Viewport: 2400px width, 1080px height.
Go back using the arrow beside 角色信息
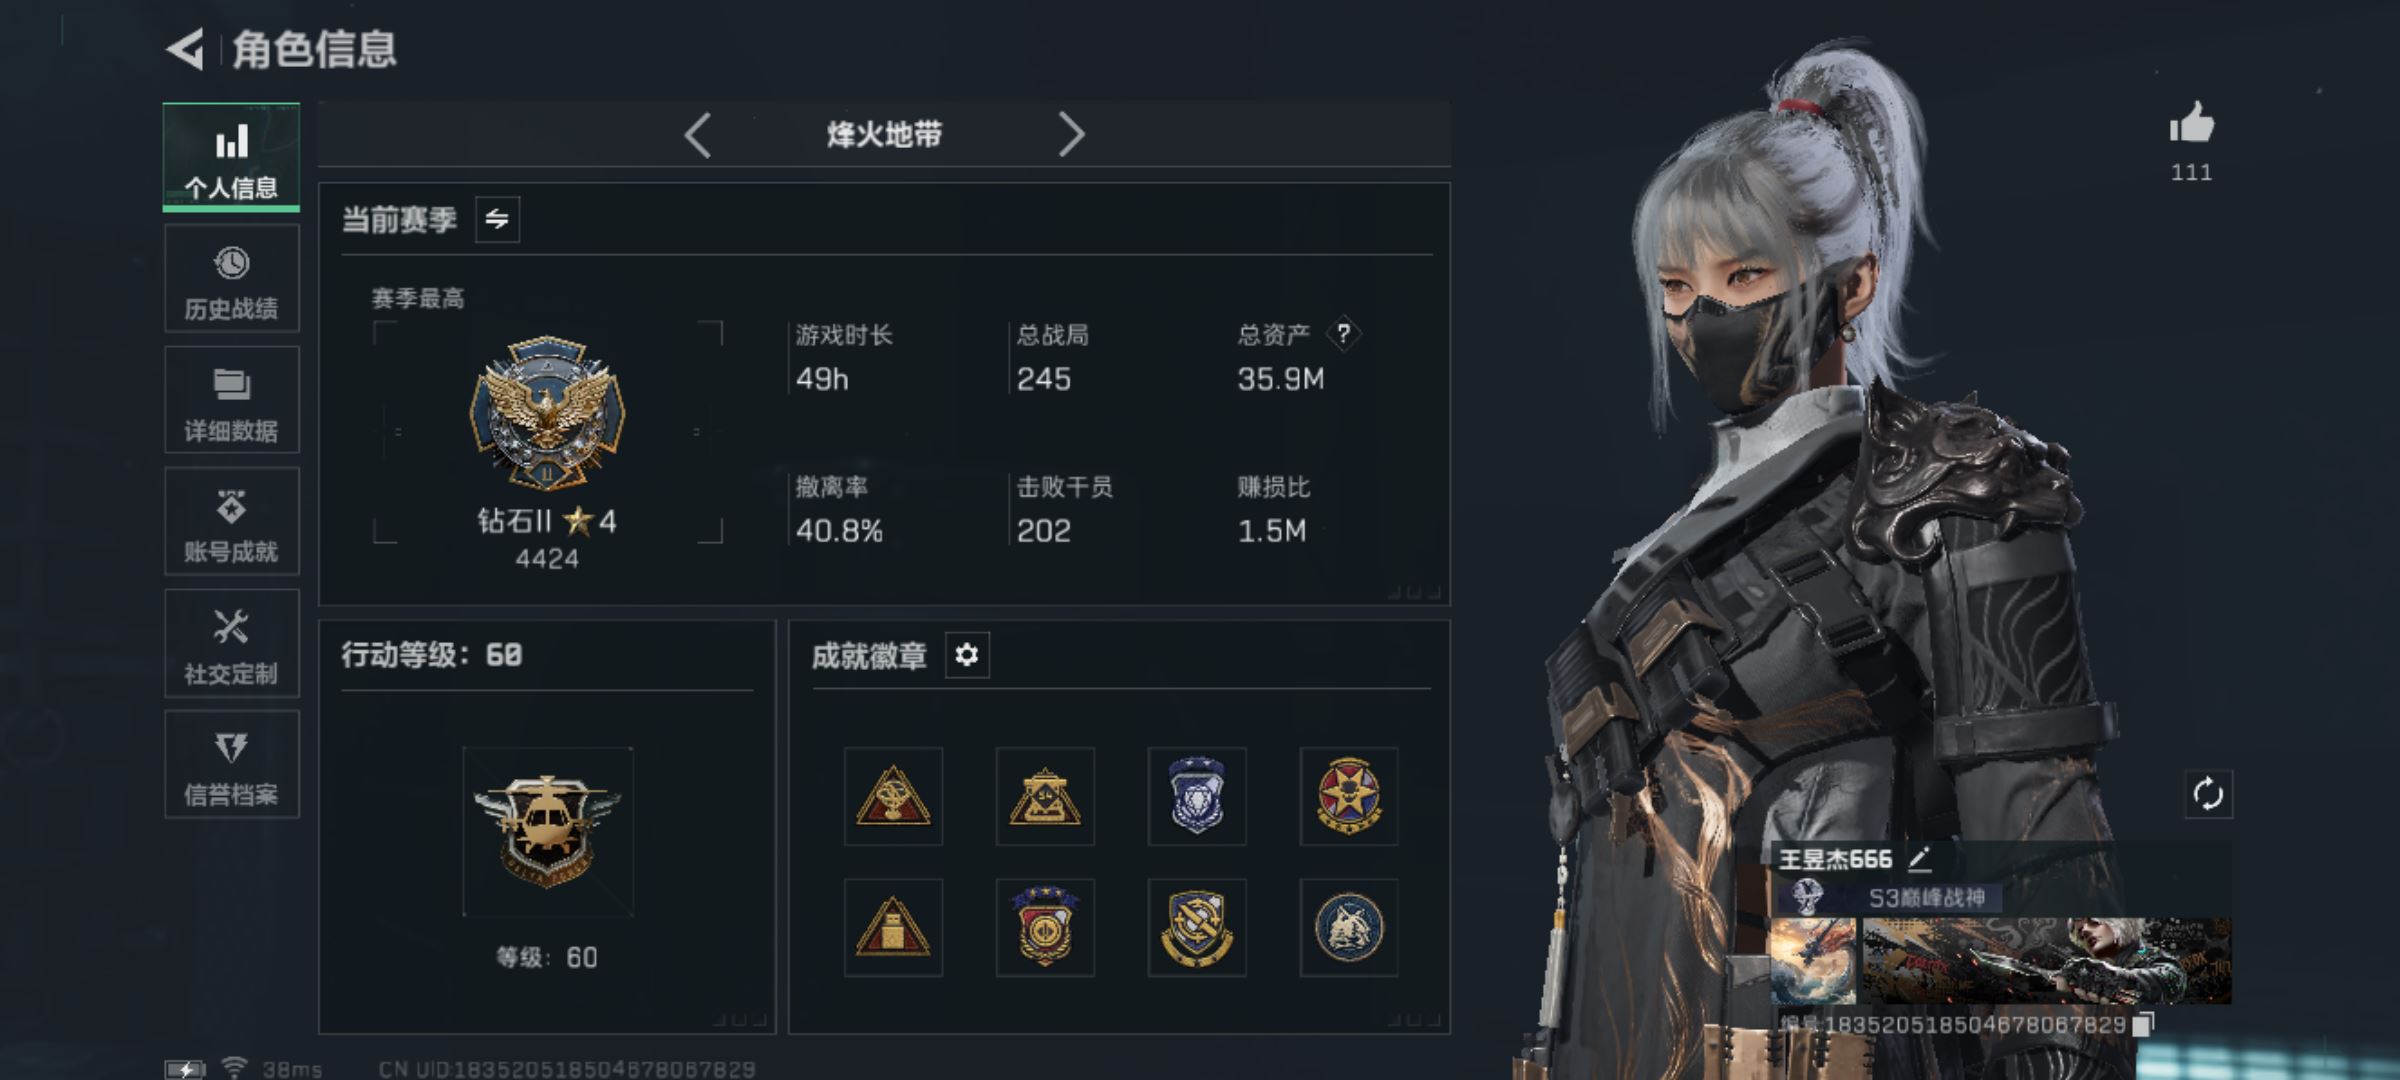click(x=185, y=49)
